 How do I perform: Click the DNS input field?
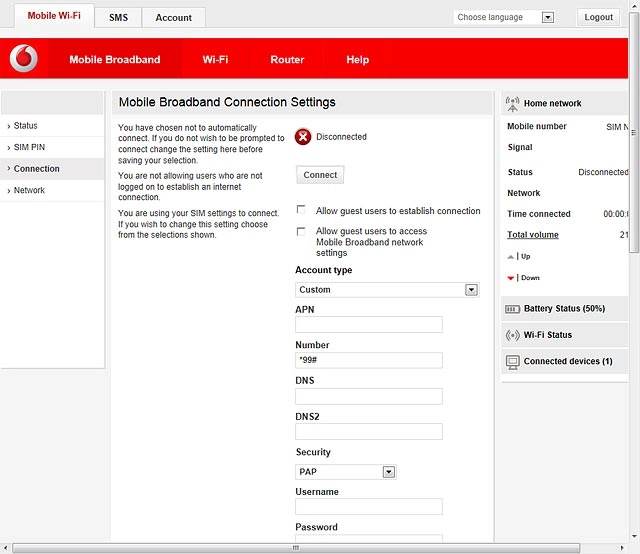coord(369,396)
